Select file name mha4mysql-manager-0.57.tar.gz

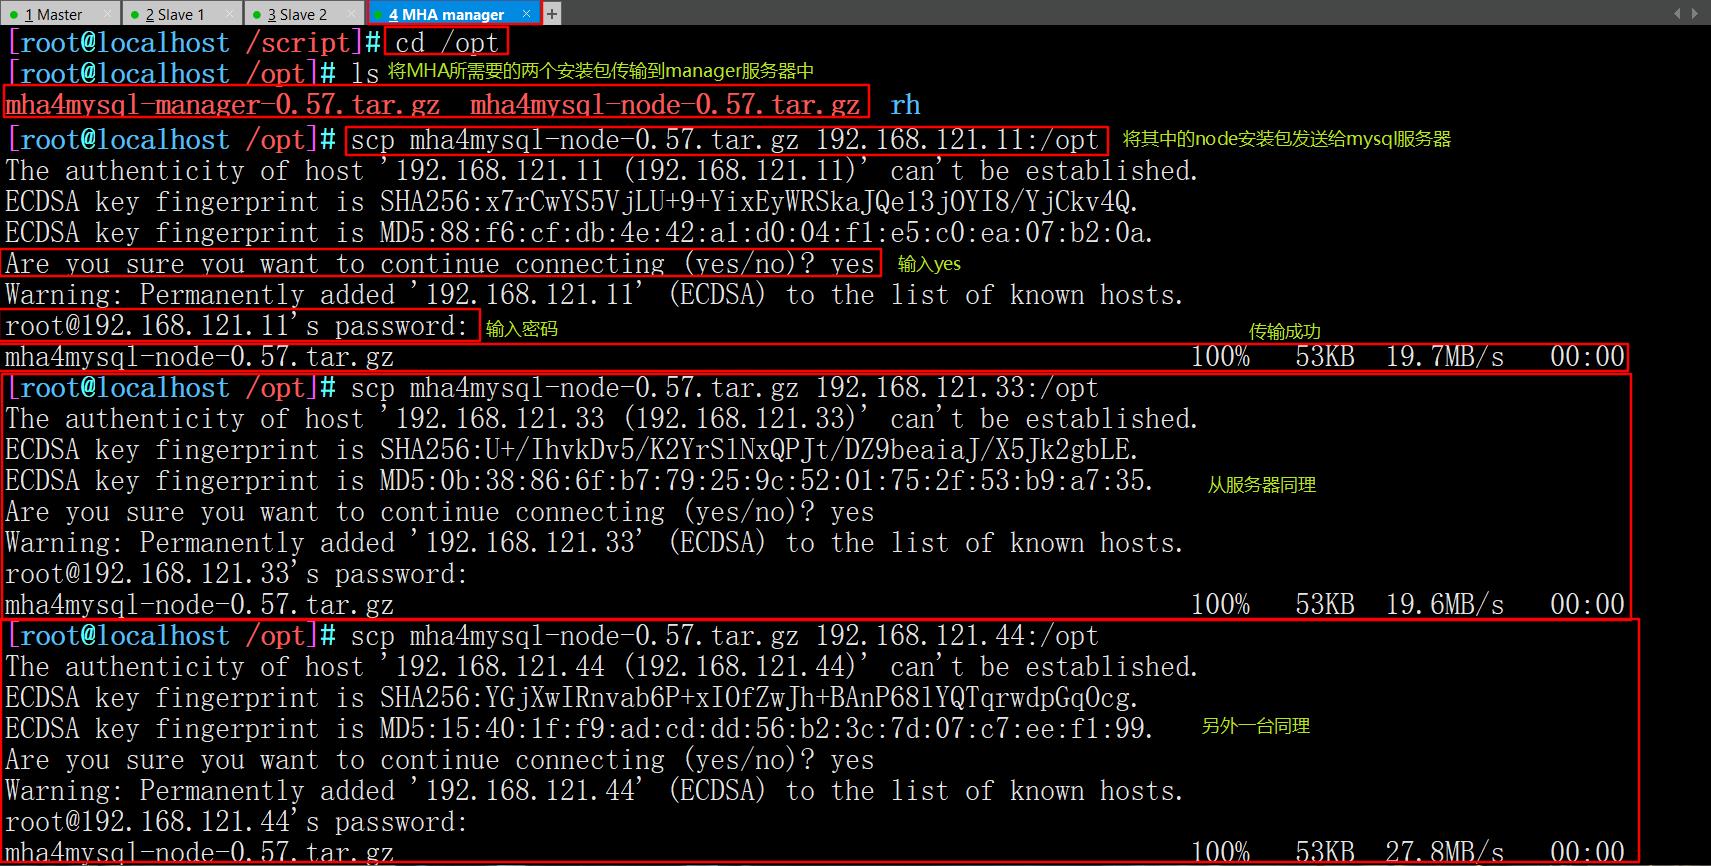click(x=222, y=105)
